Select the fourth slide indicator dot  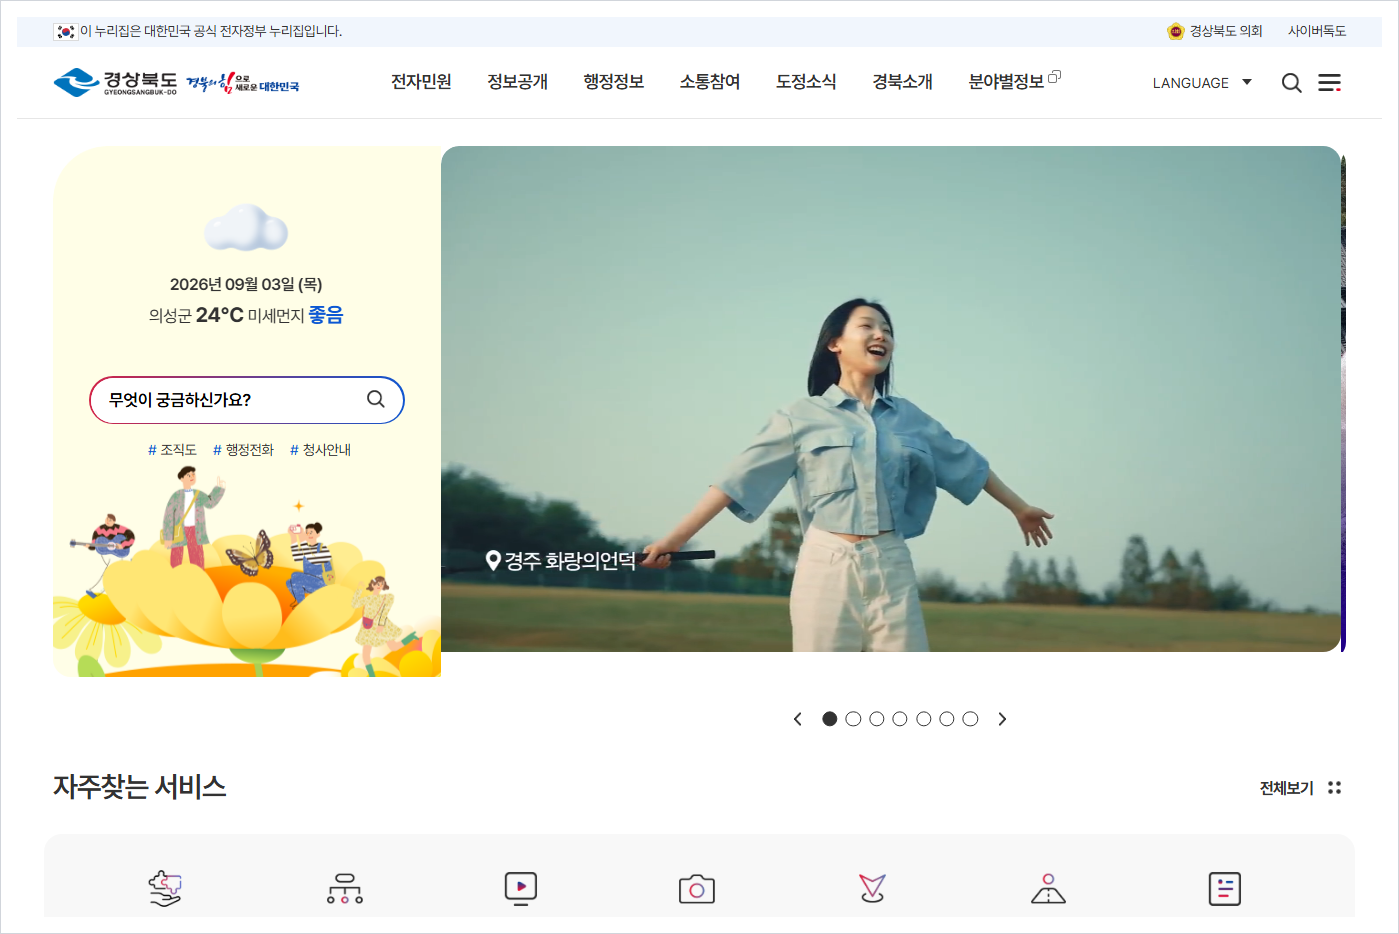pos(900,719)
